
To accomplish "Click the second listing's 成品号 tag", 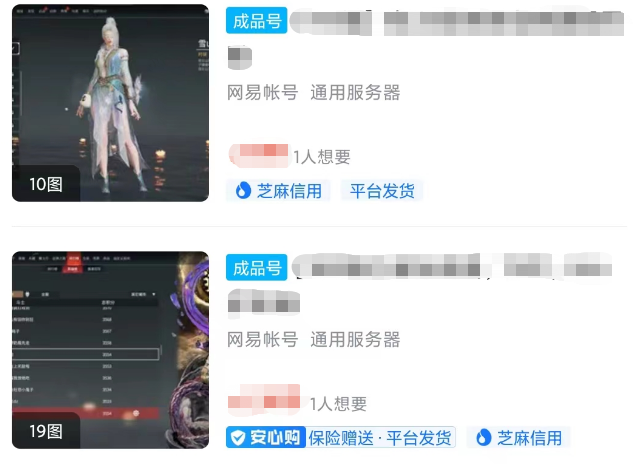I will coord(257,268).
